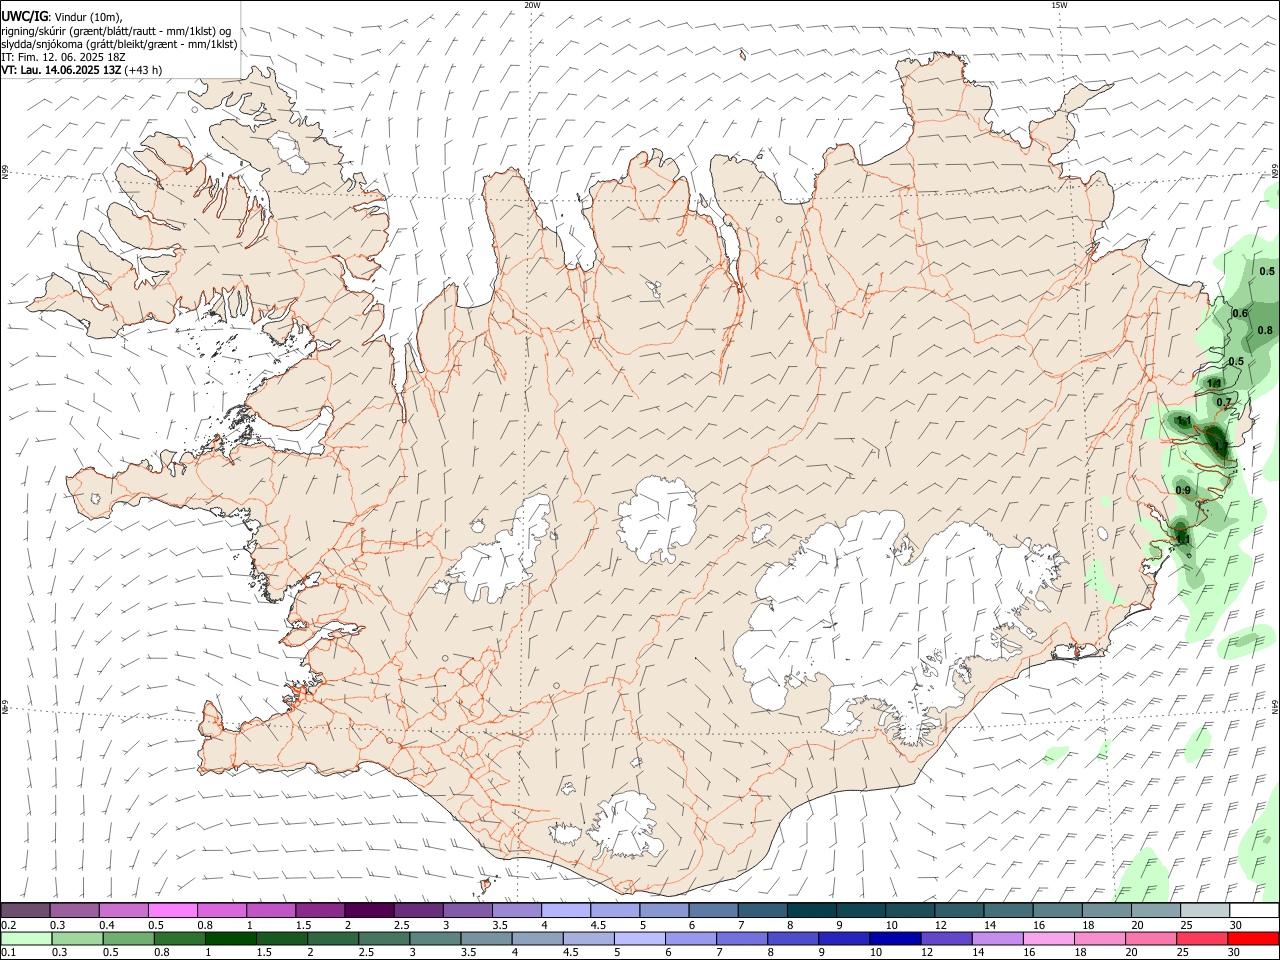Click the 0.9 precipitation value in the east fjords
Screen dimensions: 1280x960
tap(1183, 490)
